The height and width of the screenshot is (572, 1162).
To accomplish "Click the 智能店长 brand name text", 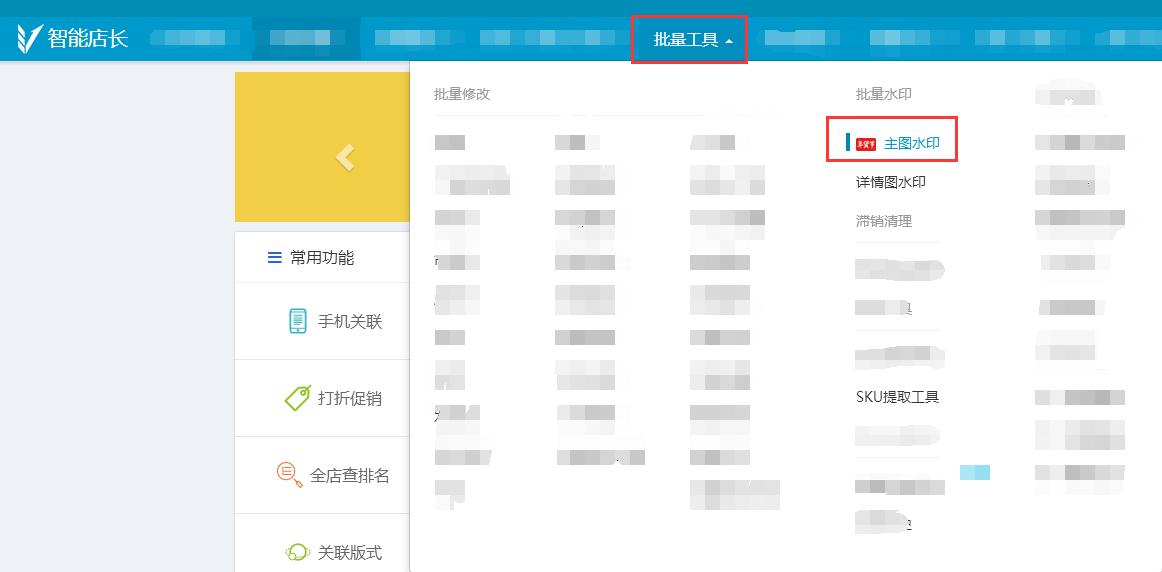I will (87, 38).
